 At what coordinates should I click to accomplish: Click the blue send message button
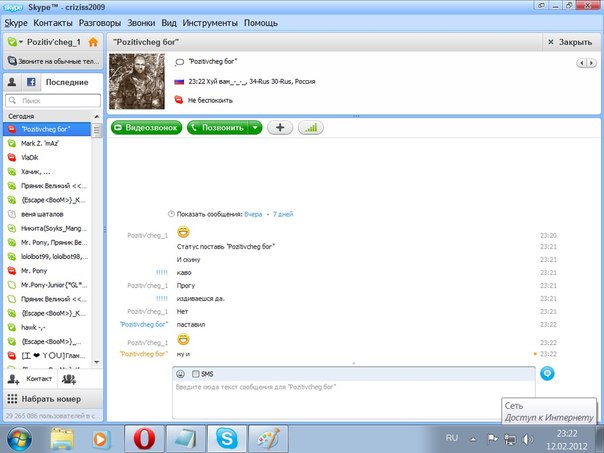[x=547, y=373]
